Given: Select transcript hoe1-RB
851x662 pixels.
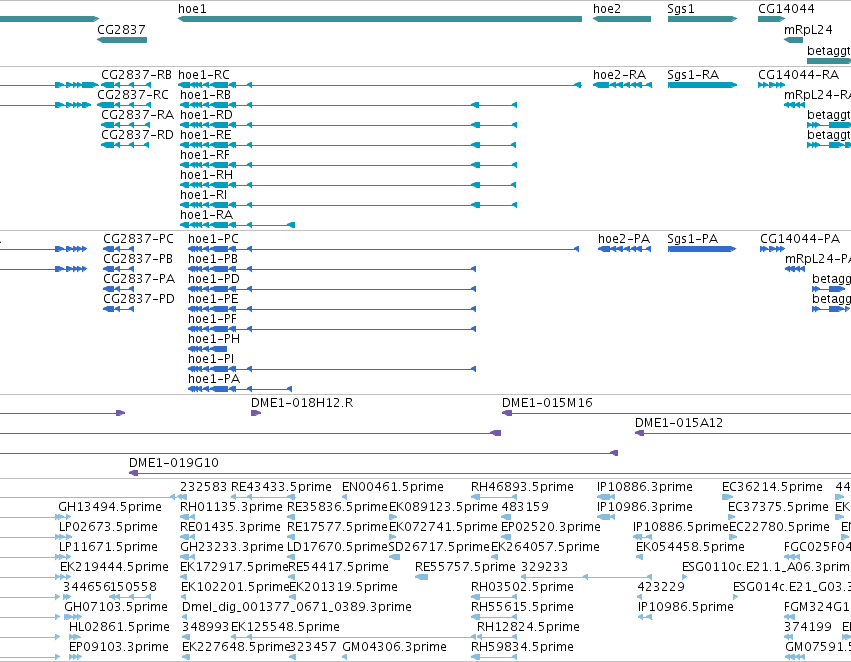Looking at the screenshot, I should pos(206,95).
